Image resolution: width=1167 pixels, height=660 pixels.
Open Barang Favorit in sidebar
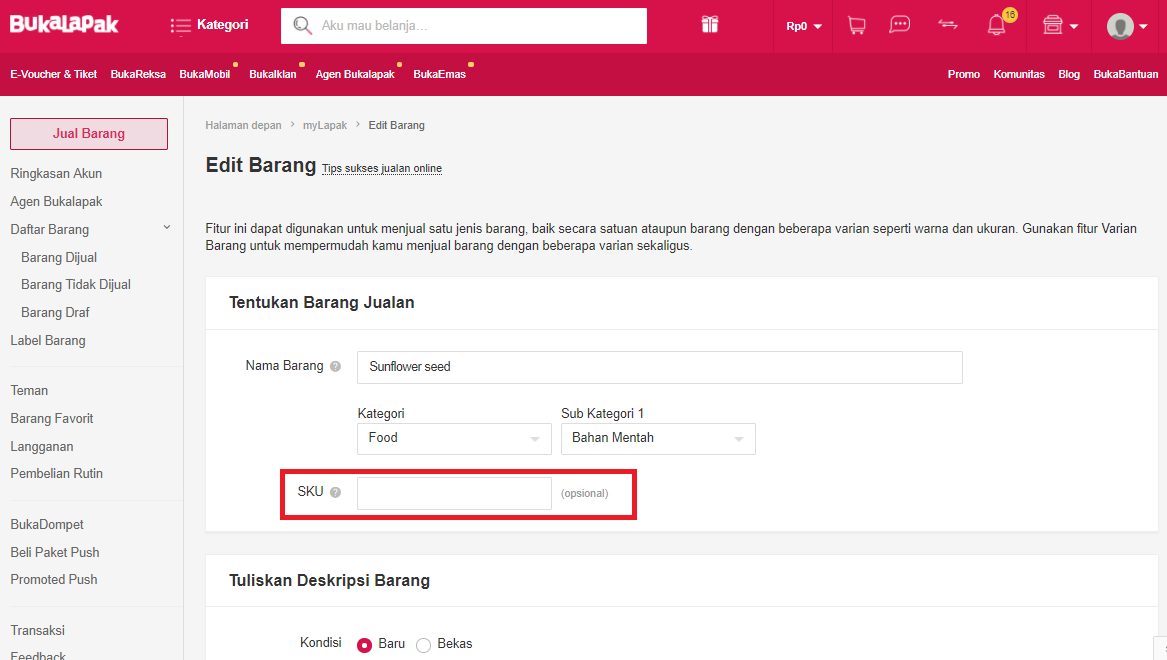pos(52,419)
